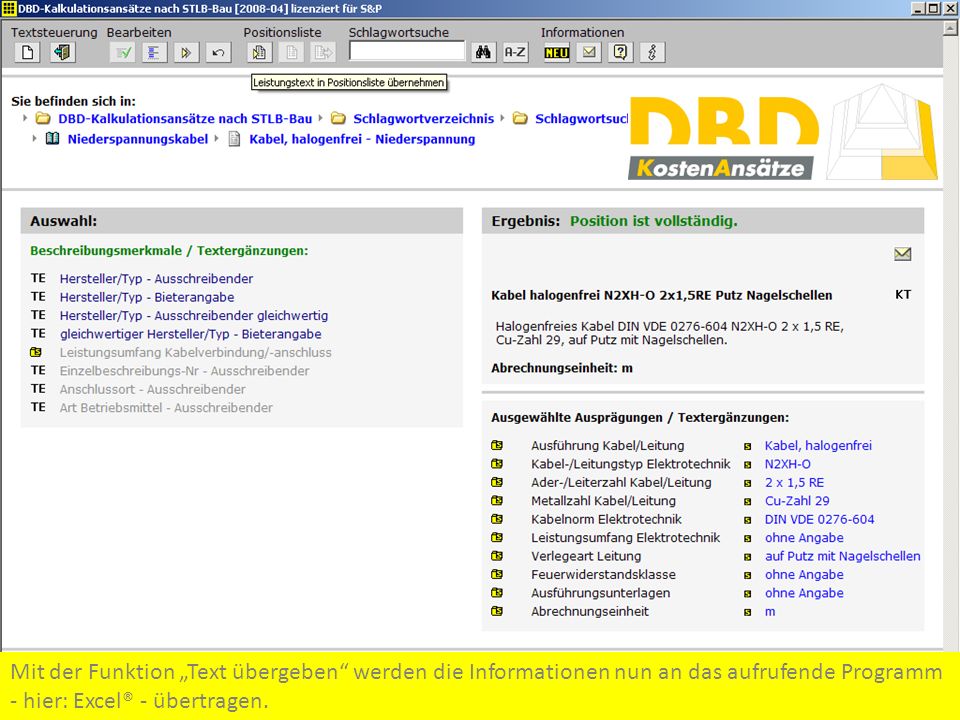Click yellow icon beside Leistungsumfang Kabelverbindung/-anschluss
The image size is (960, 720).
click(36, 352)
